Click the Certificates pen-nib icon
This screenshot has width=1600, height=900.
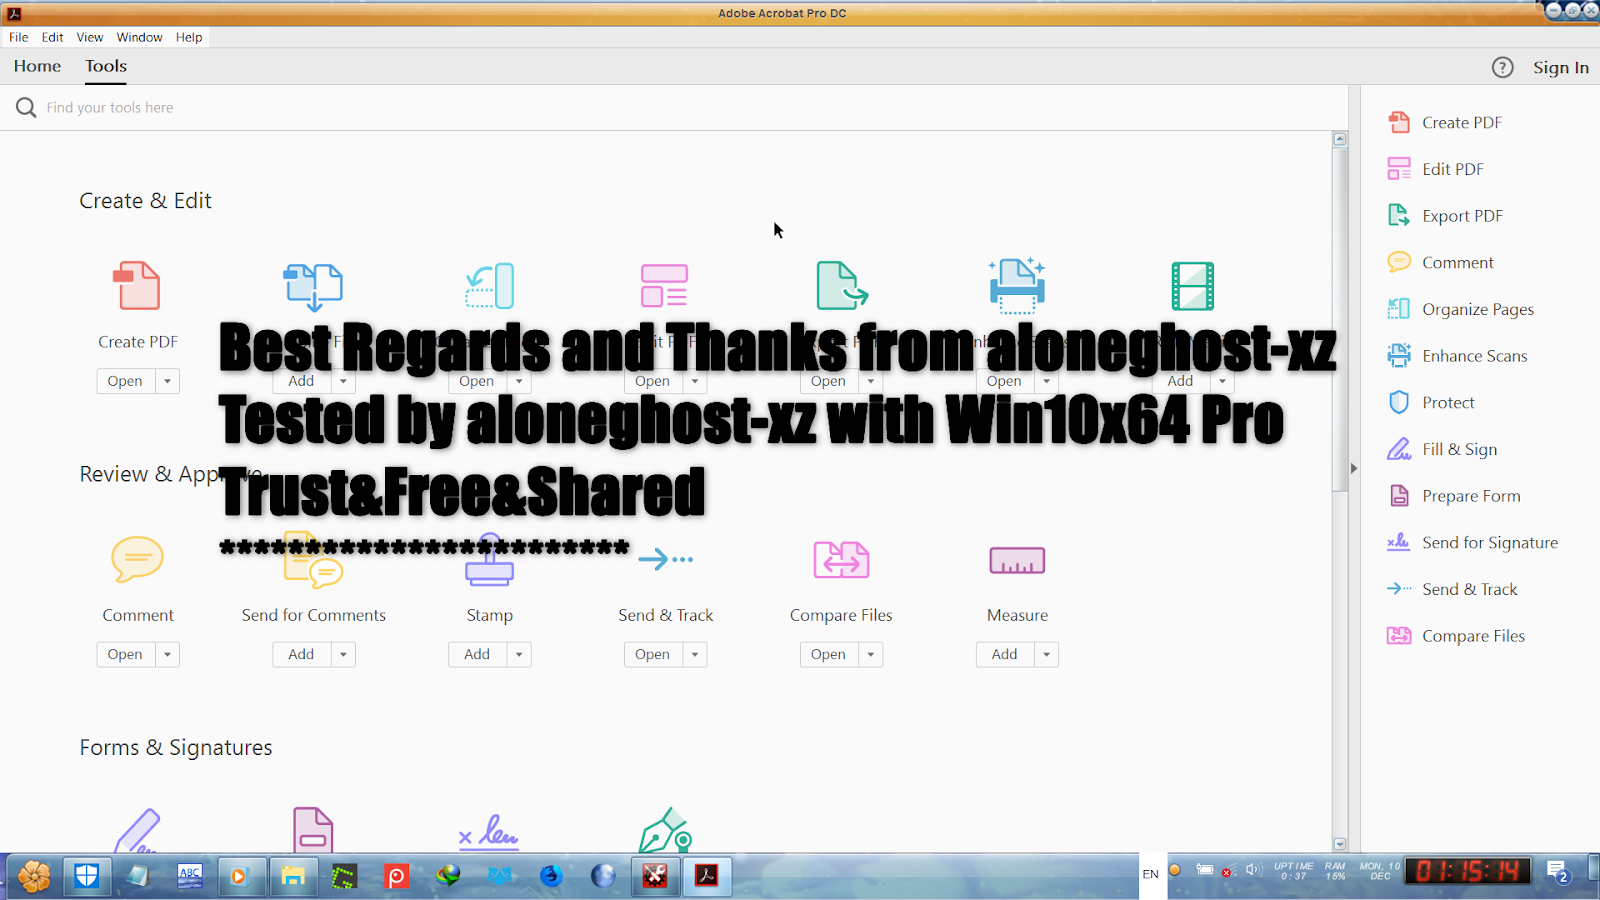(665, 830)
